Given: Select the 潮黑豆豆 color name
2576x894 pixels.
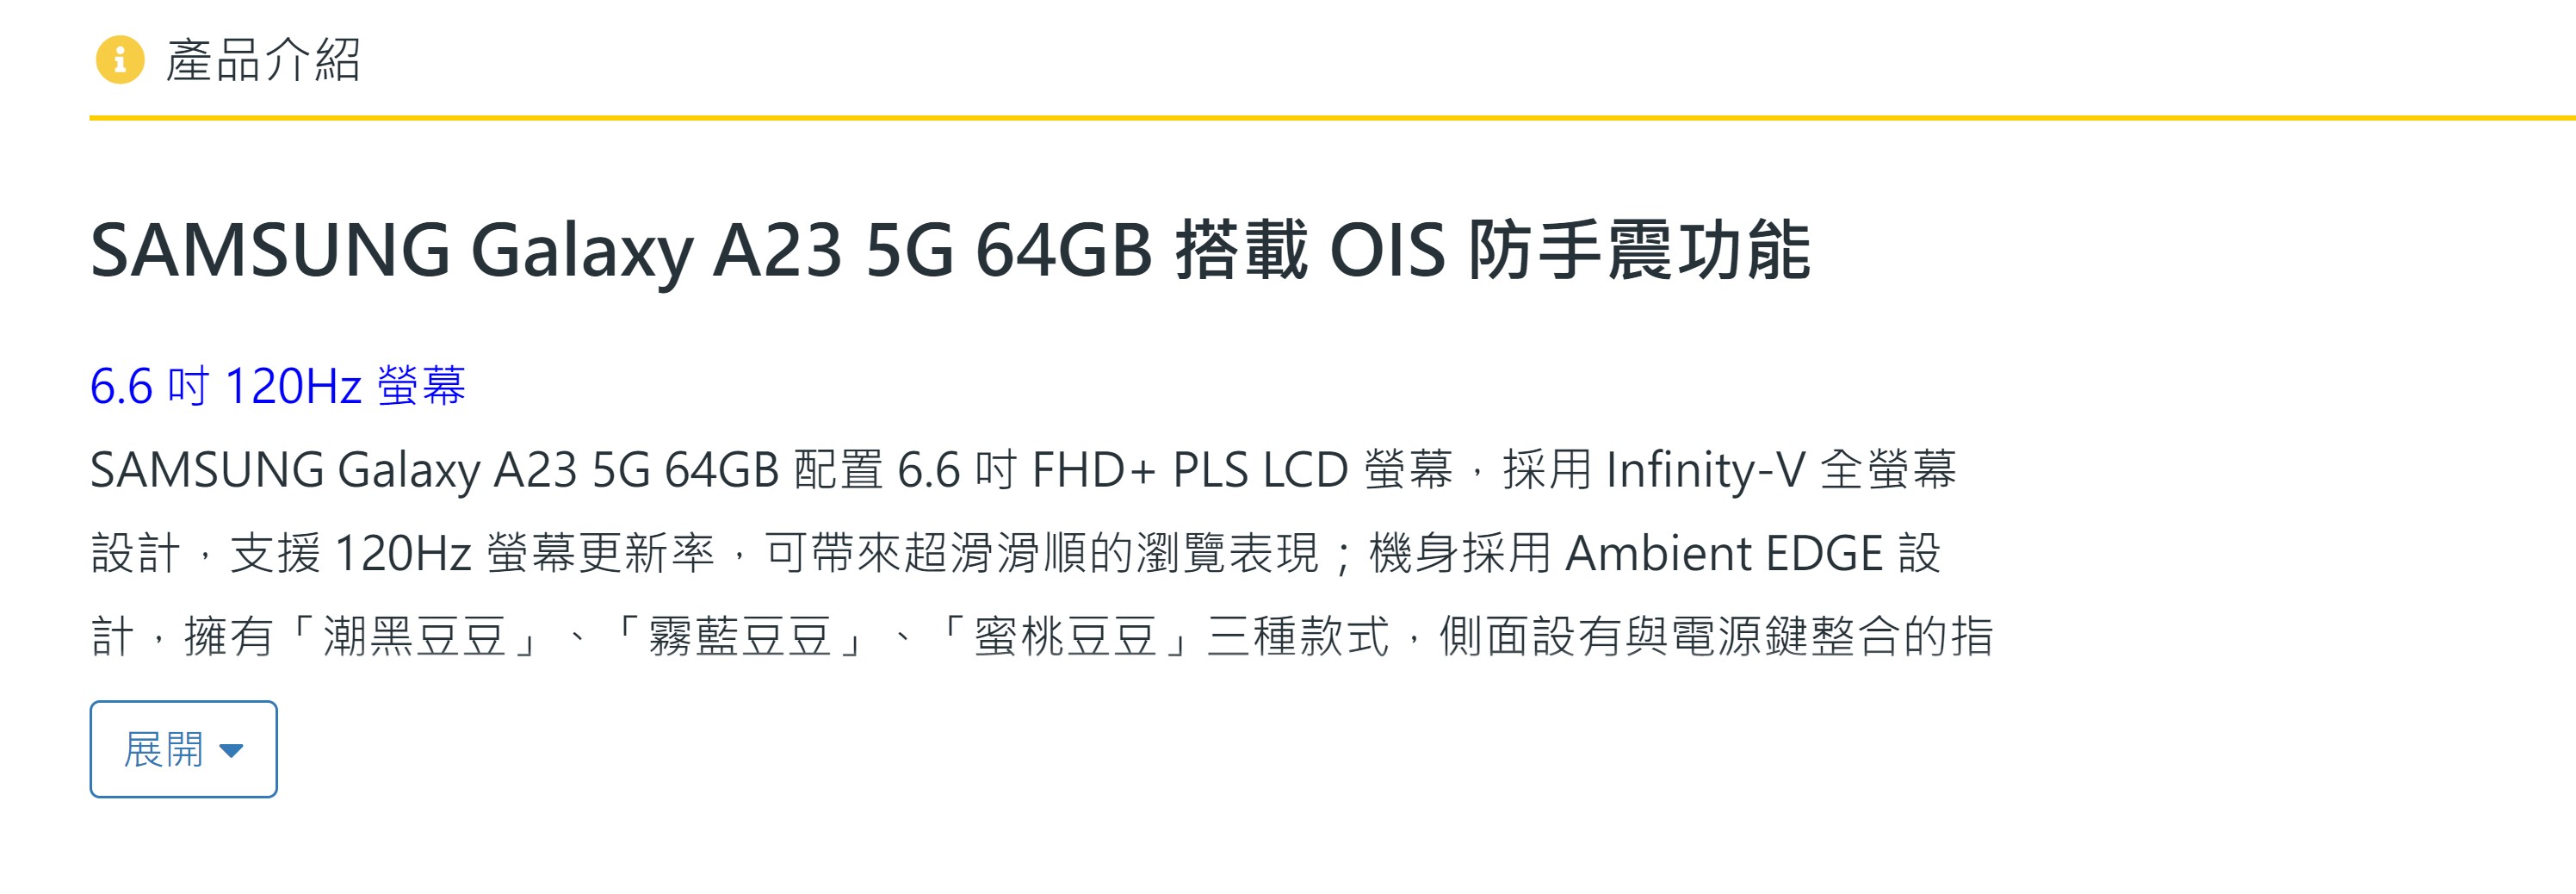Looking at the screenshot, I should 414,636.
